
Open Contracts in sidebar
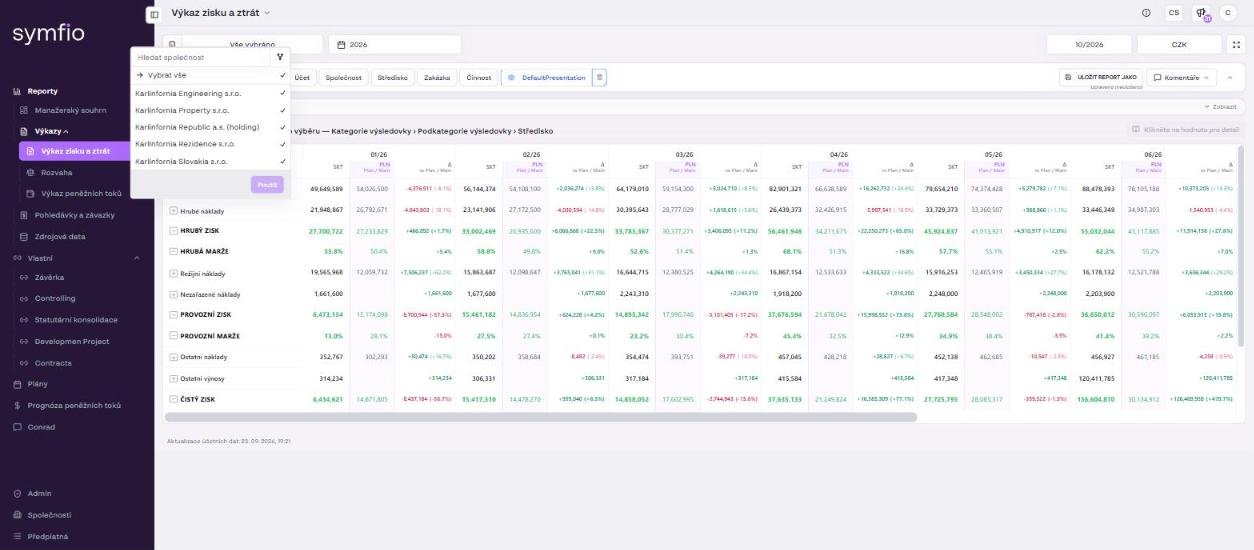pos(53,363)
